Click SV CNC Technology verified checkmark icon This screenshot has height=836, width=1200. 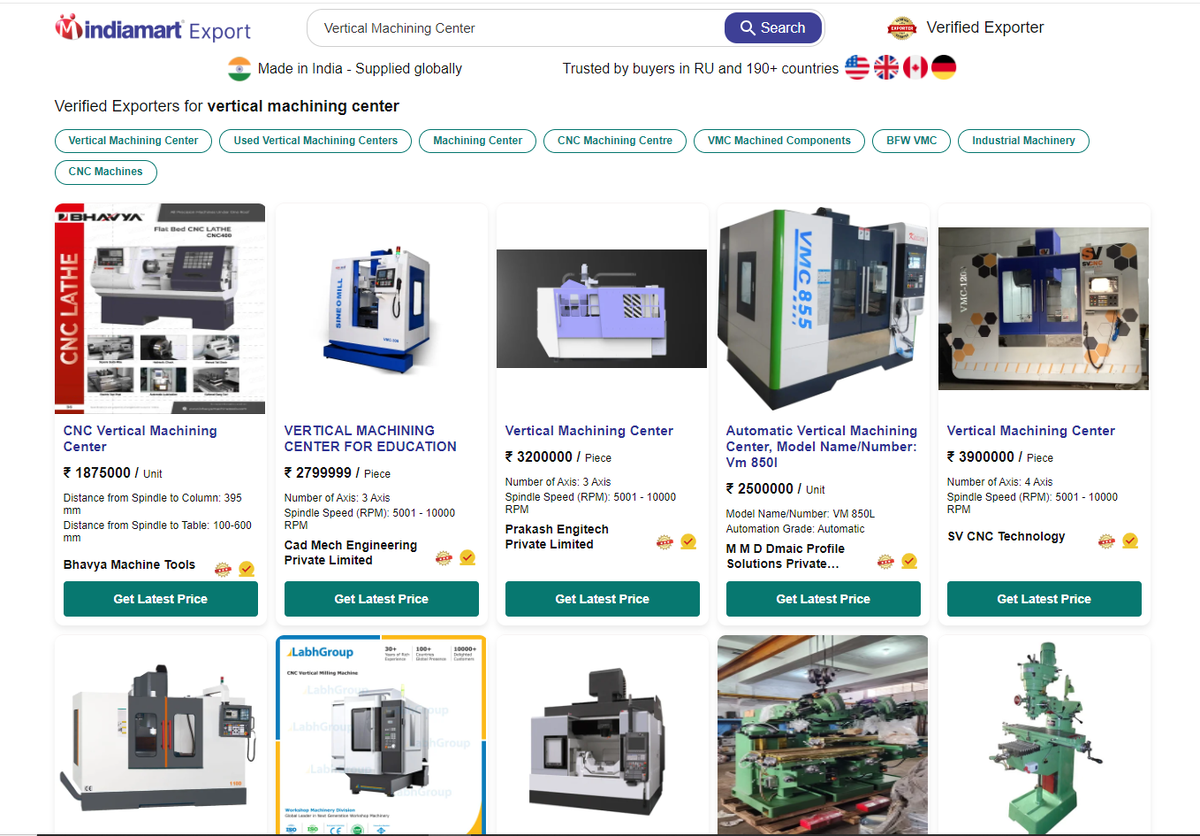click(1130, 541)
